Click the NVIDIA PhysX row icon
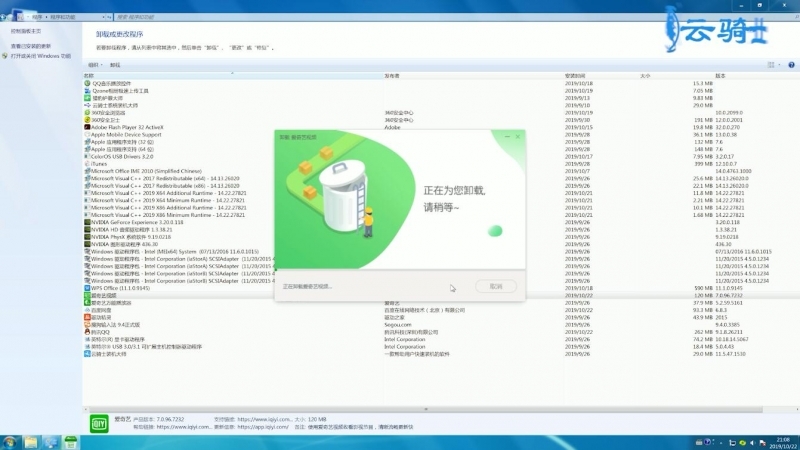 point(87,237)
